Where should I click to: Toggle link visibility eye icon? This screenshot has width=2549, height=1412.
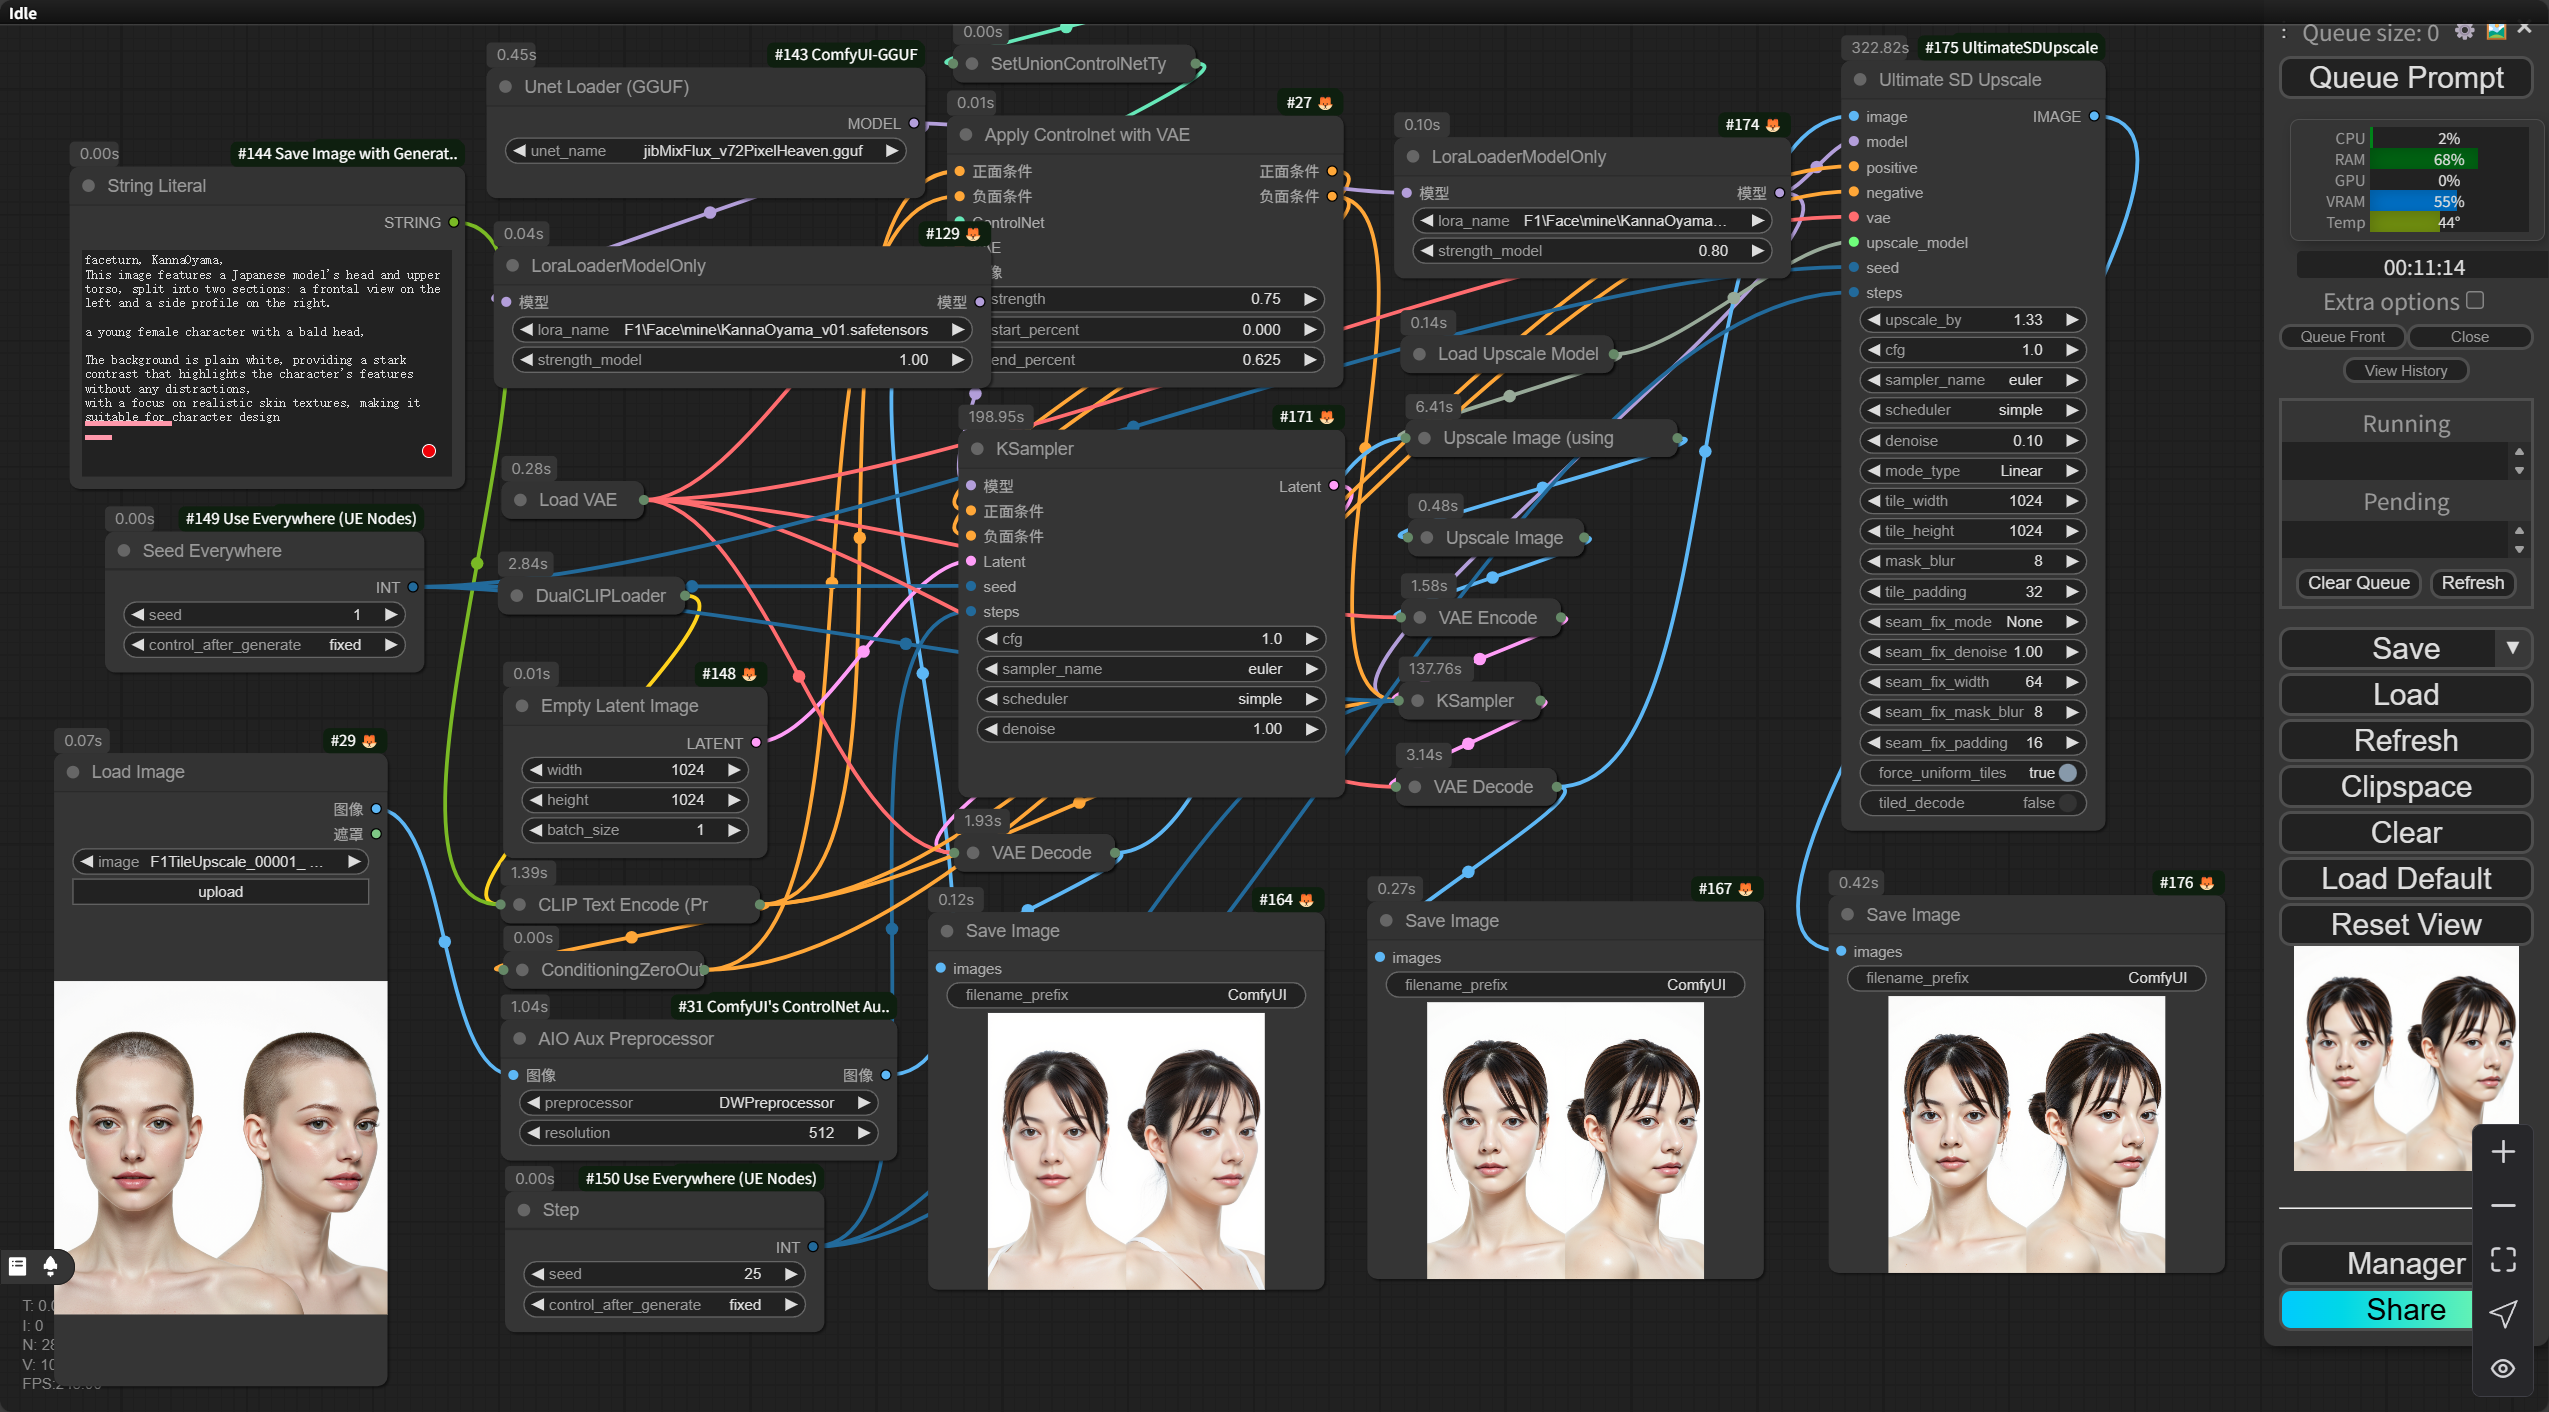2502,1368
